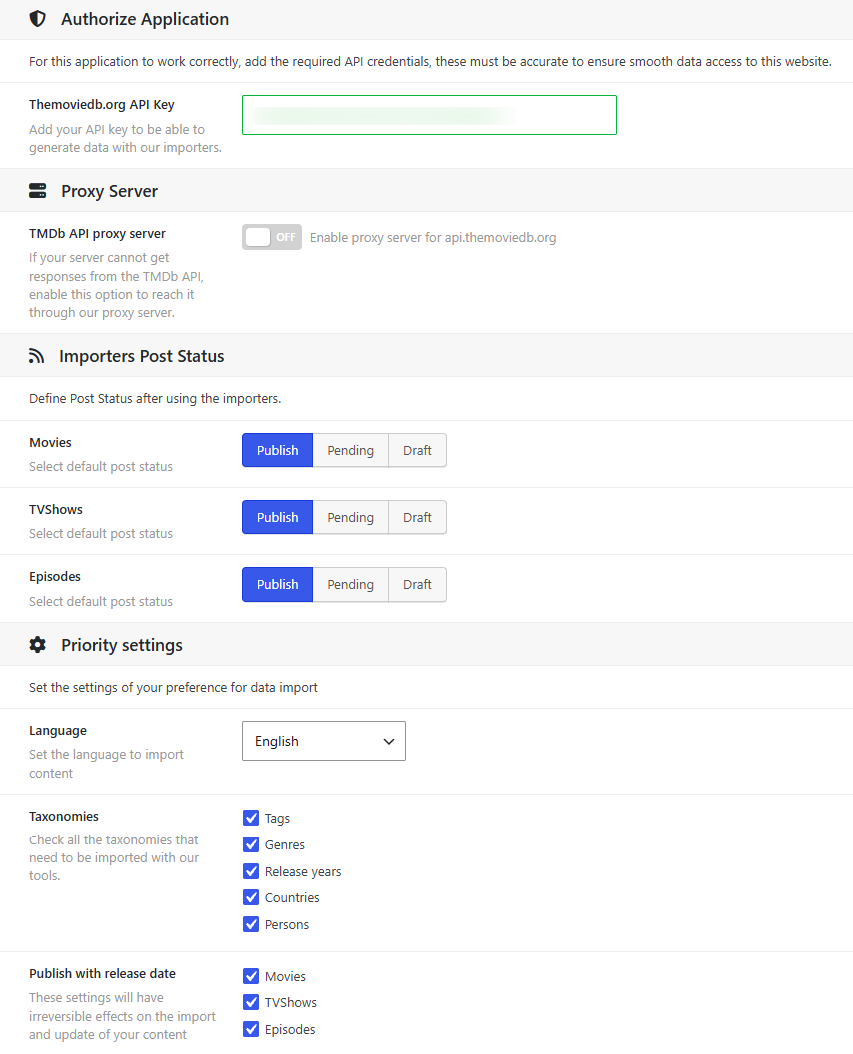Set TVShows post status to Pending
The image size is (853, 1054).
[x=350, y=518]
